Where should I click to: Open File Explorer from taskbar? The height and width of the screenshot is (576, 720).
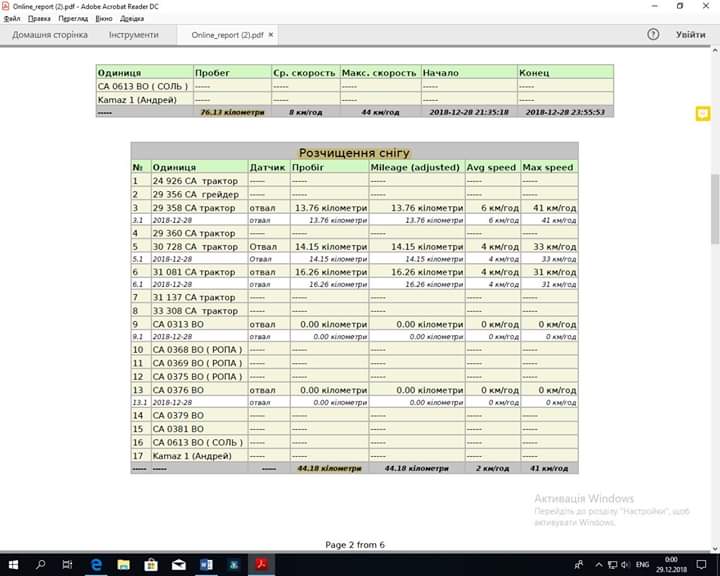(x=124, y=565)
